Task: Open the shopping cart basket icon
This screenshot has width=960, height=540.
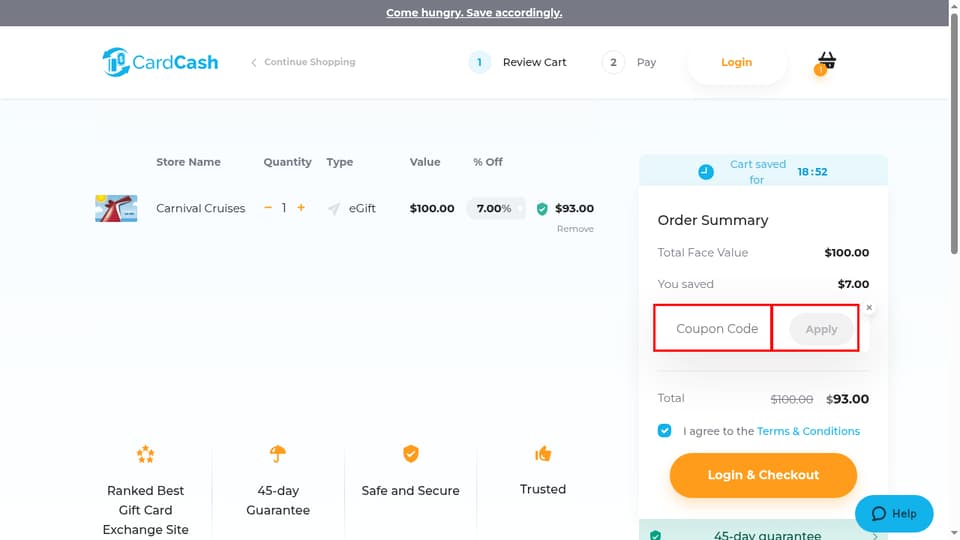Action: [826, 62]
